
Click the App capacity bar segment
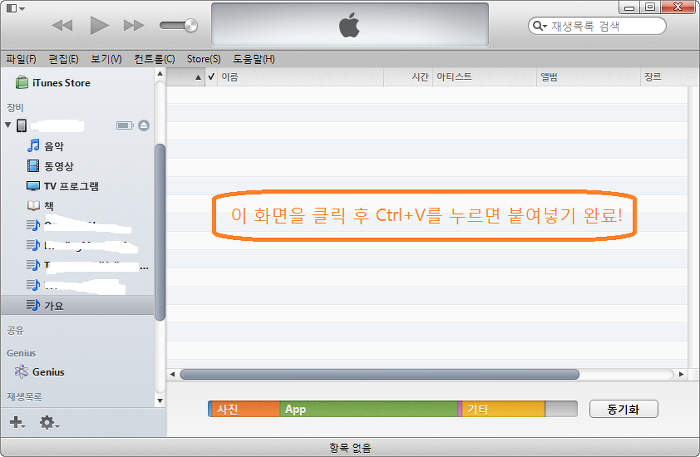[369, 409]
